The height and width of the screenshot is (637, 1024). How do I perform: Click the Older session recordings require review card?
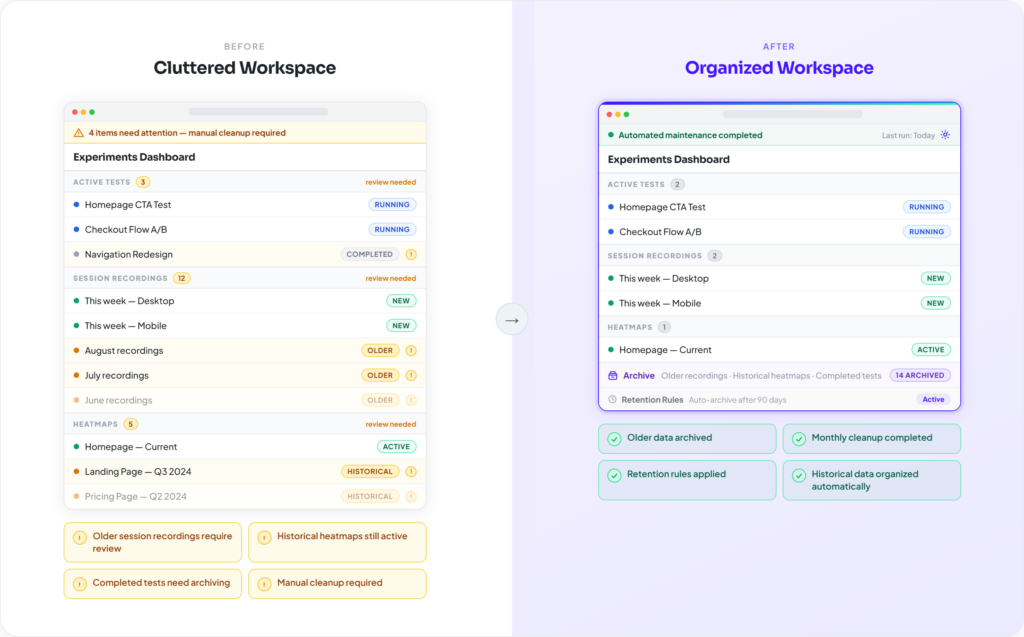(153, 542)
